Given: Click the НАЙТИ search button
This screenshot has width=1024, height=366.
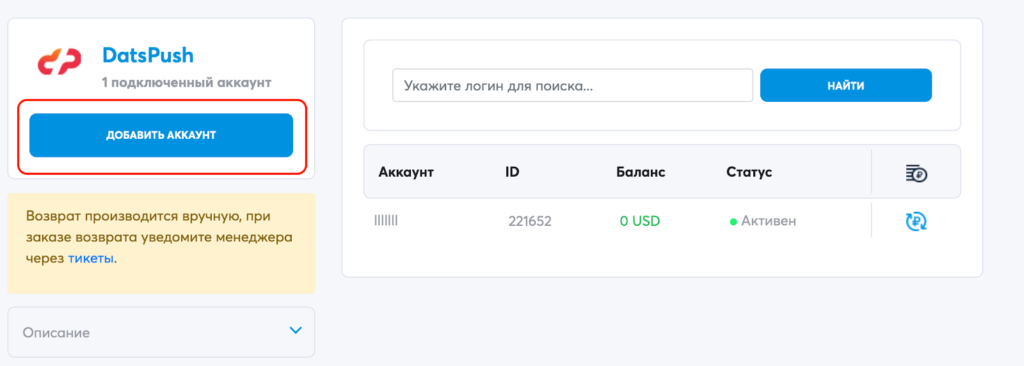Looking at the screenshot, I should click(846, 85).
